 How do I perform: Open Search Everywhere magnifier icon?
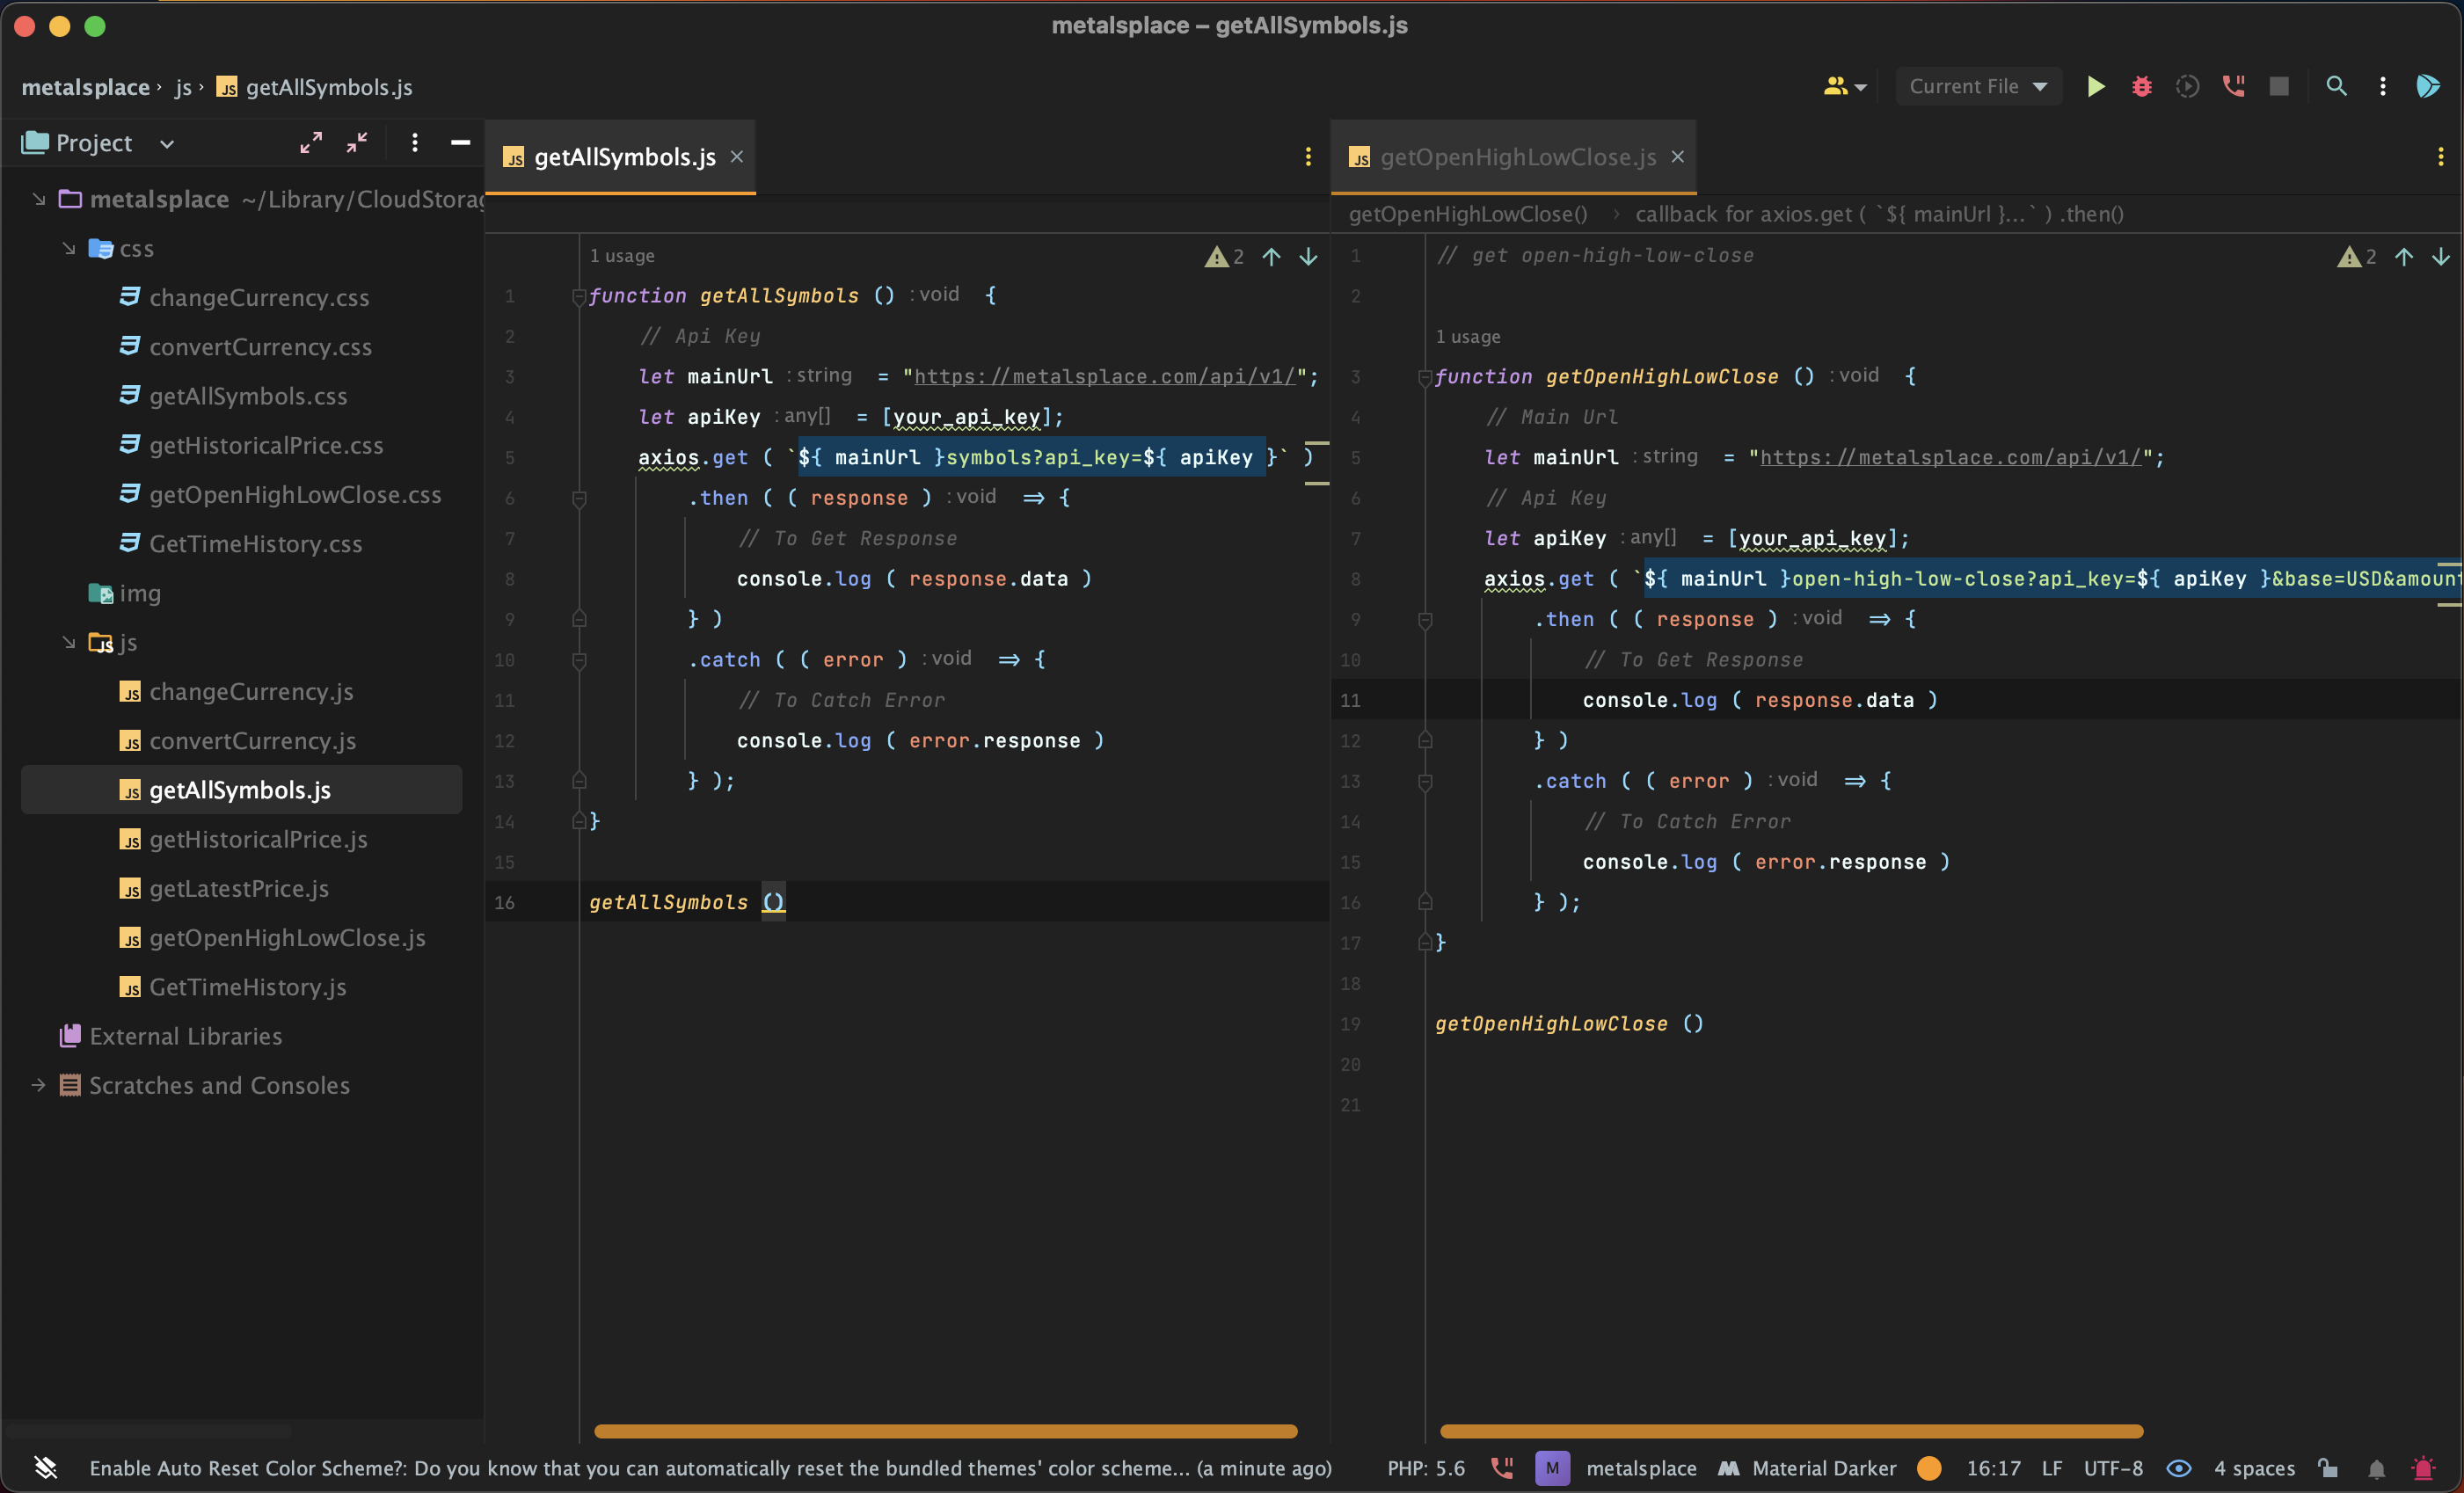coord(2336,87)
